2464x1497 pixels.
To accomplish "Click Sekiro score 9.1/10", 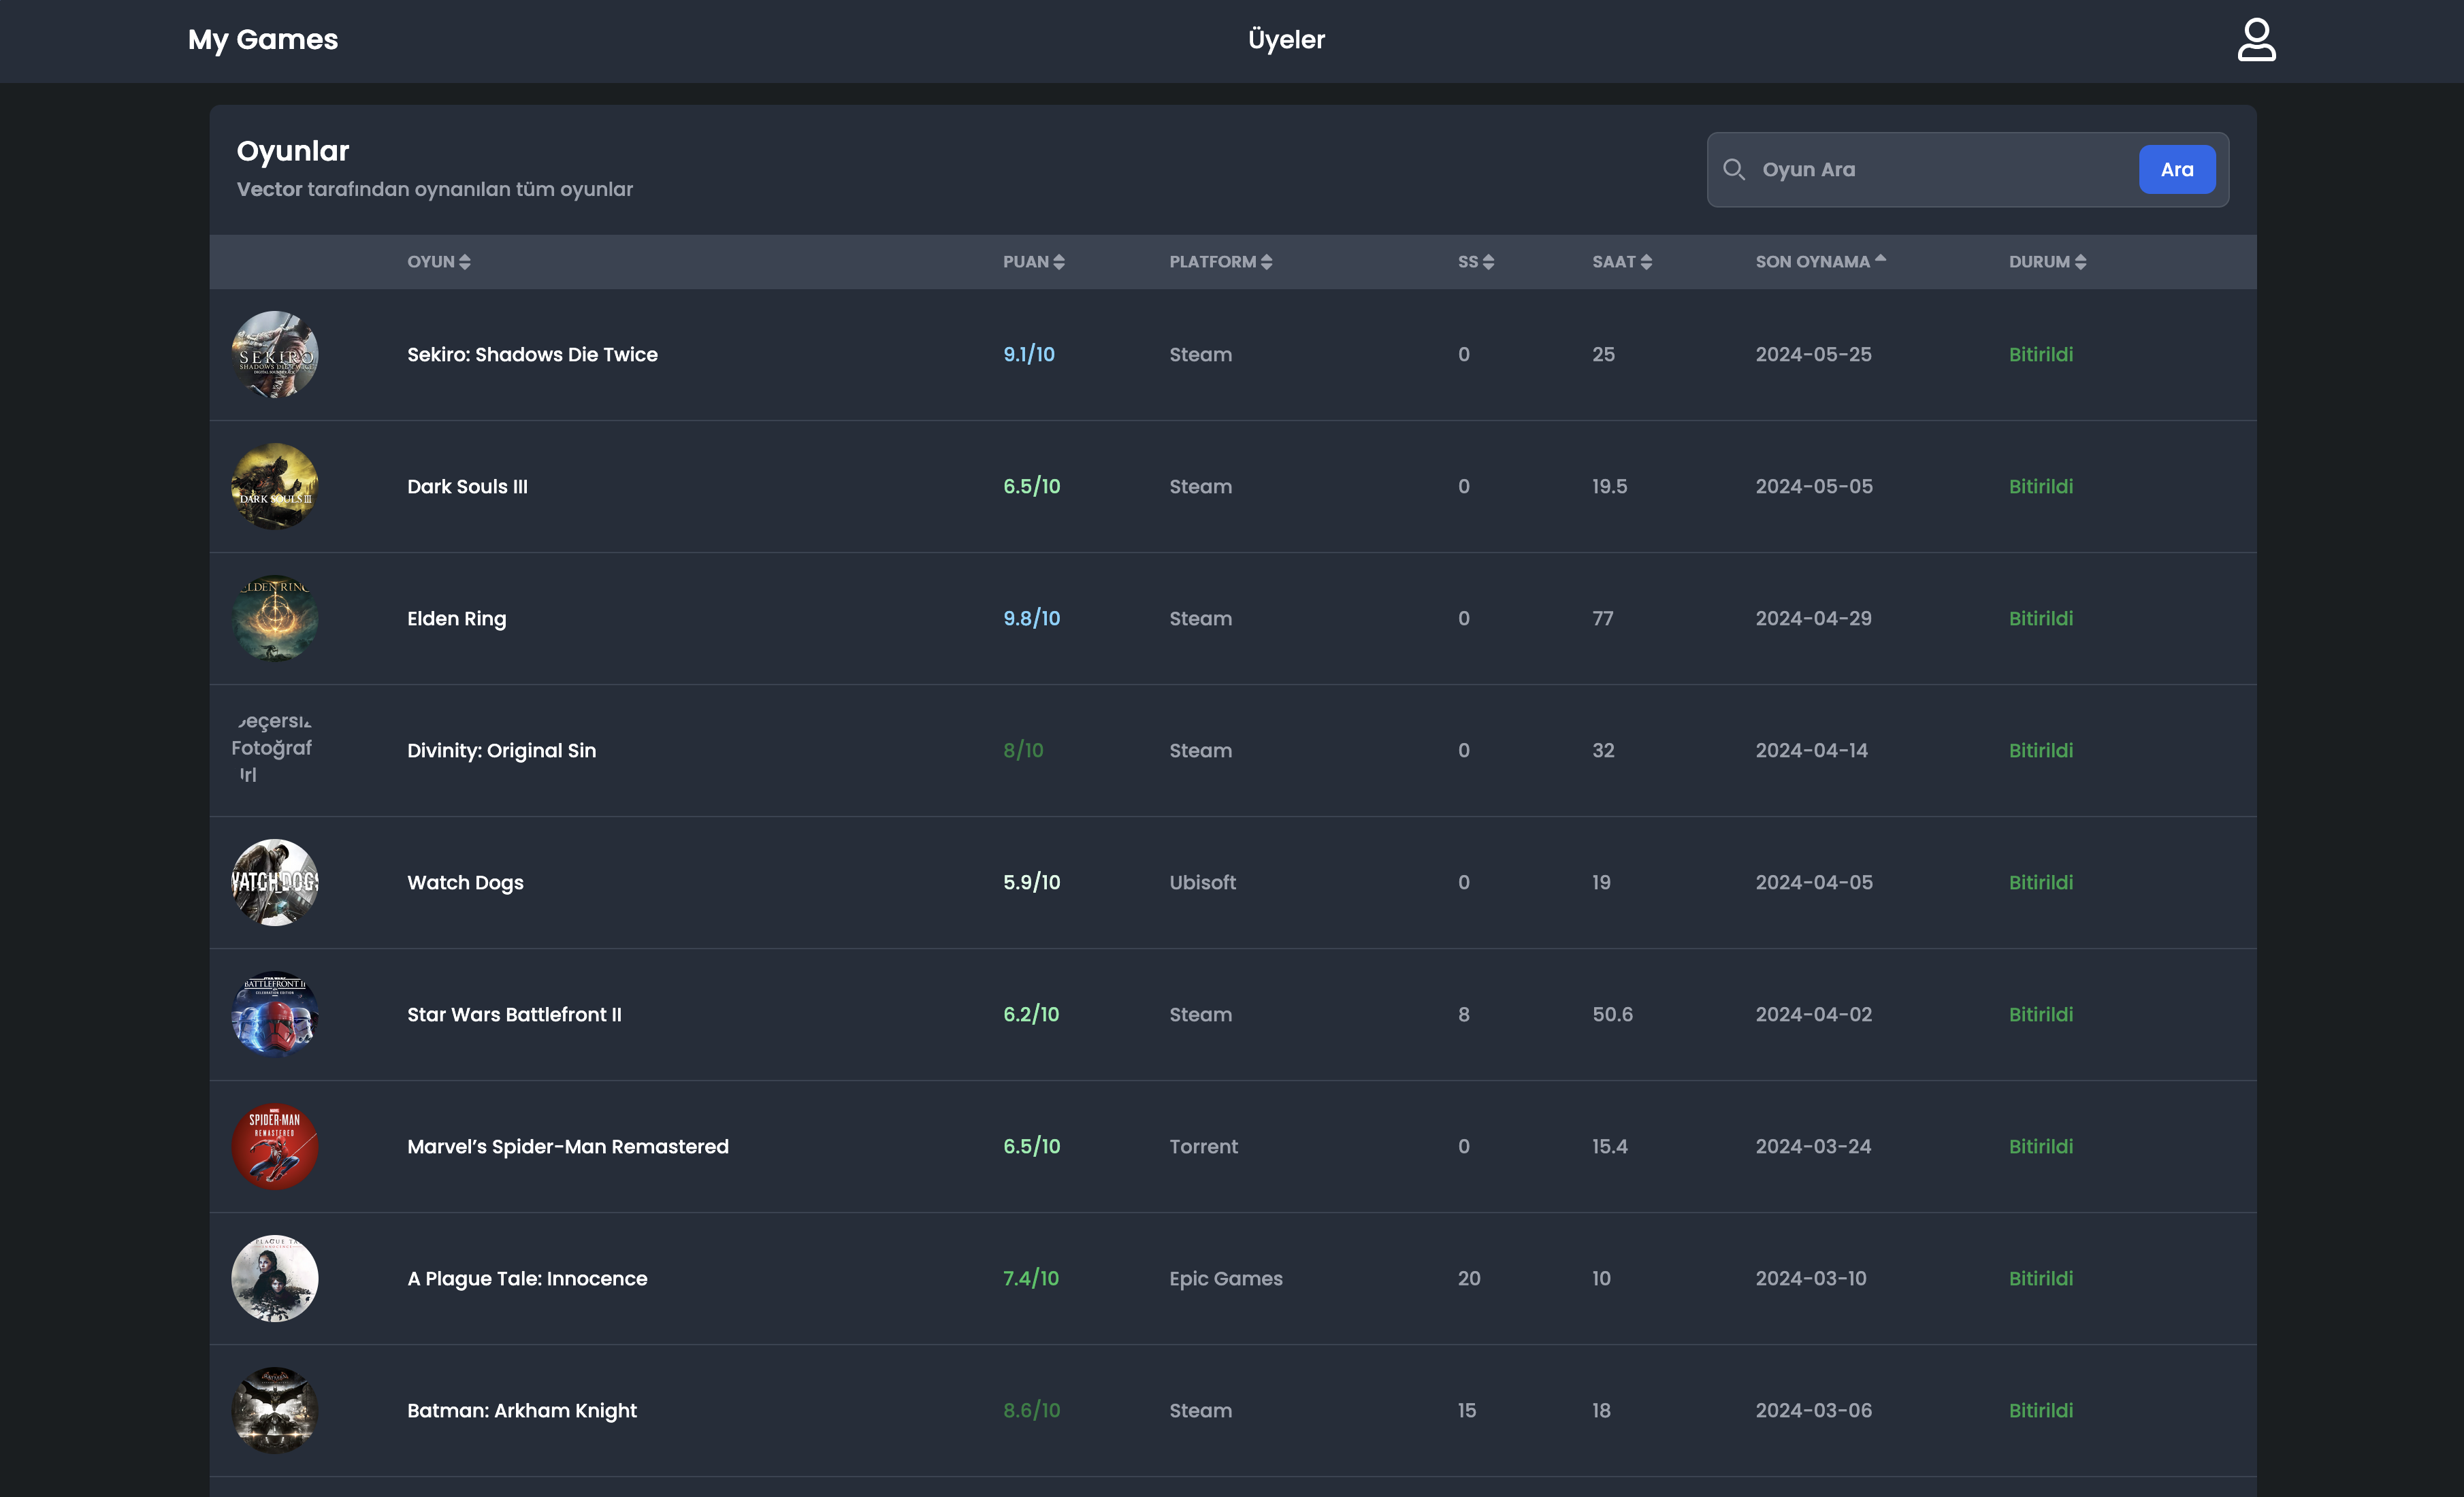I will 1028,355.
